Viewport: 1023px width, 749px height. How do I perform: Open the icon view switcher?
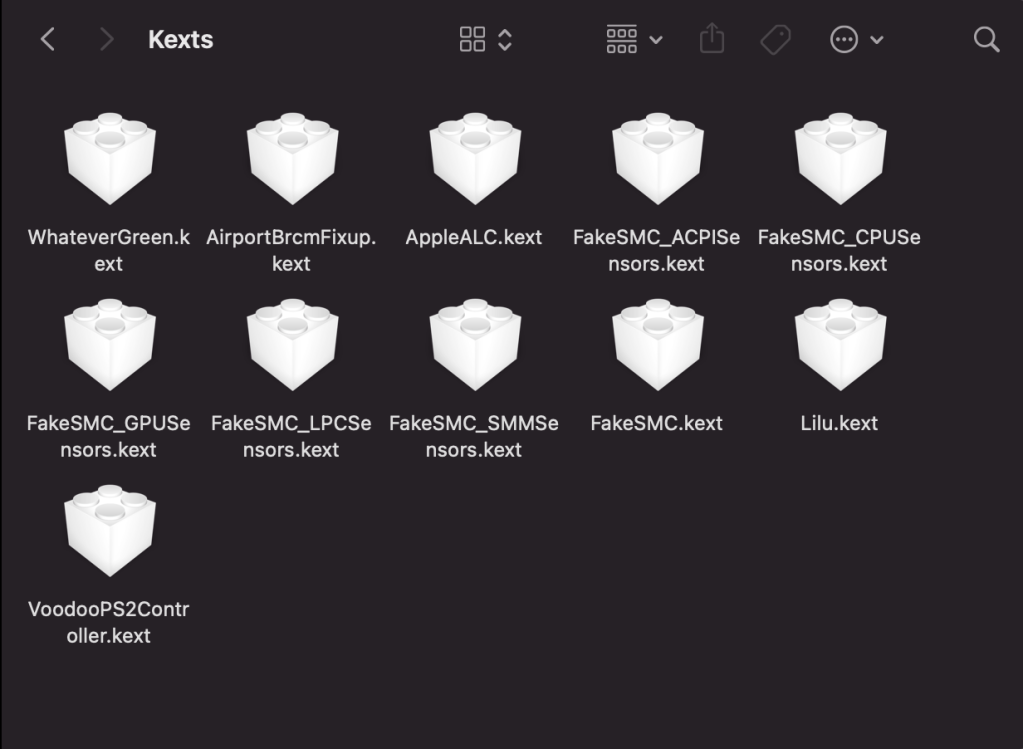point(485,40)
